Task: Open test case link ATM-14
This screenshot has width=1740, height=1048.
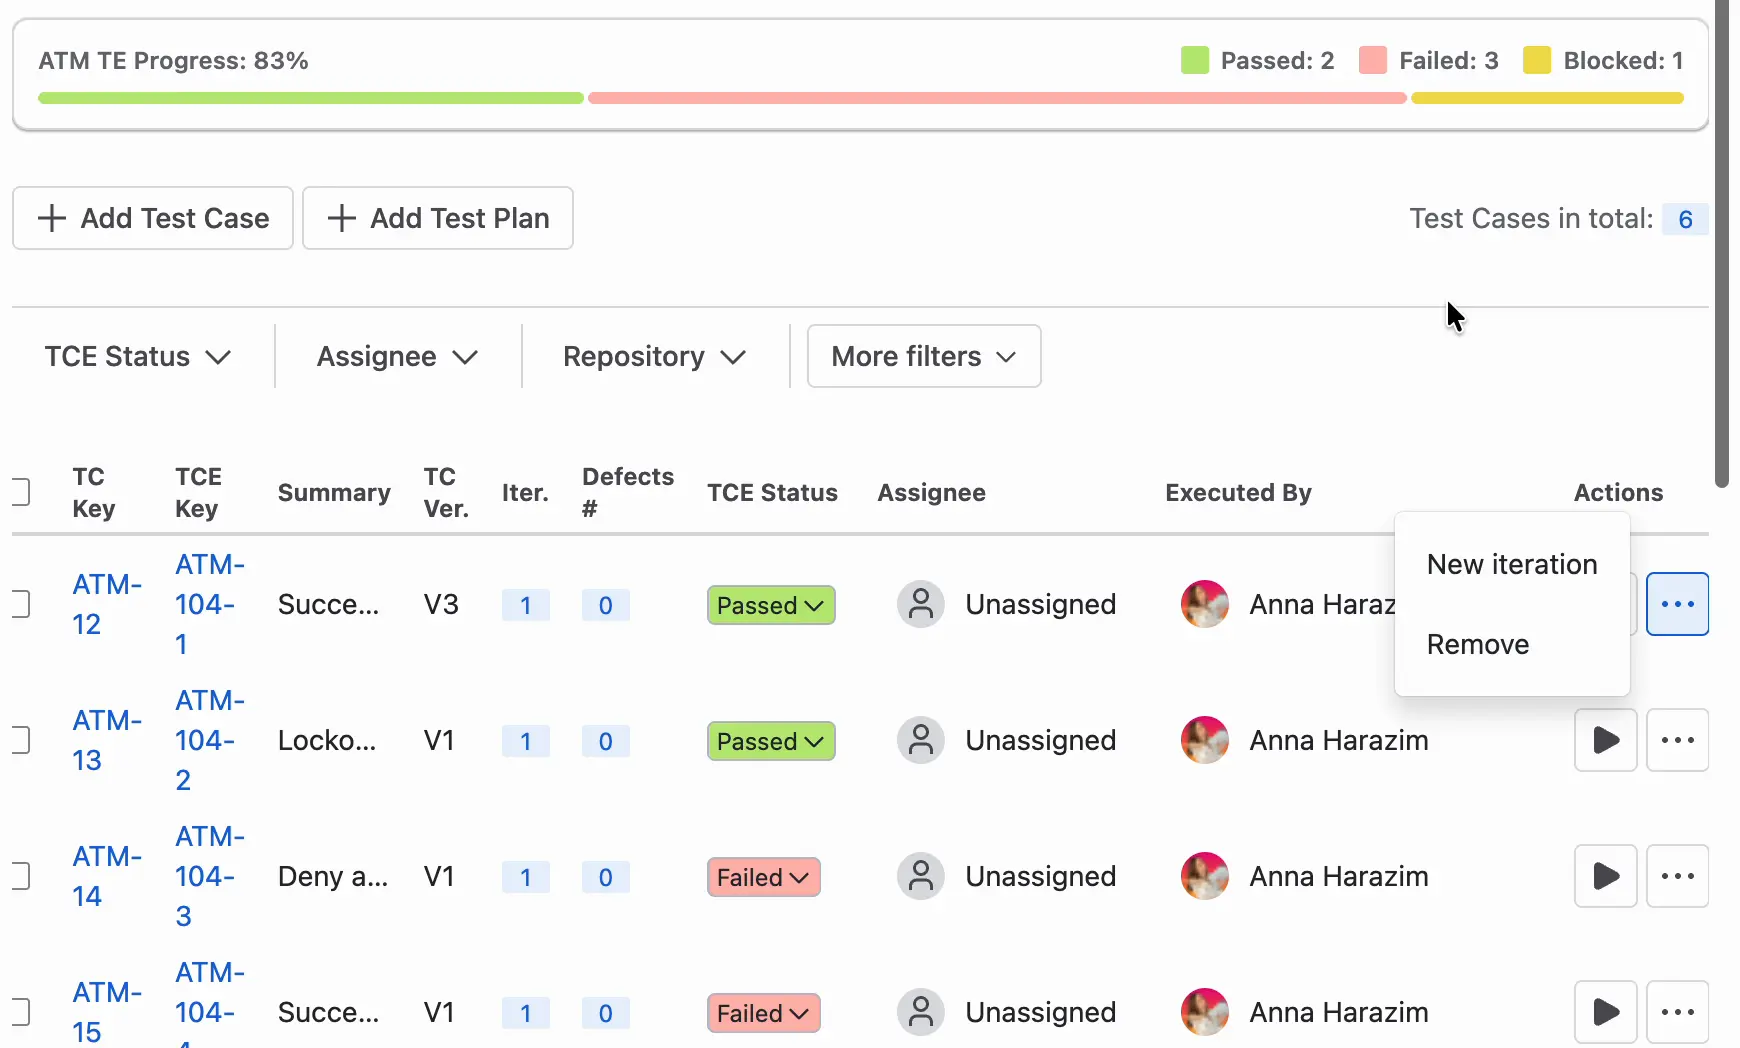Action: coord(107,876)
